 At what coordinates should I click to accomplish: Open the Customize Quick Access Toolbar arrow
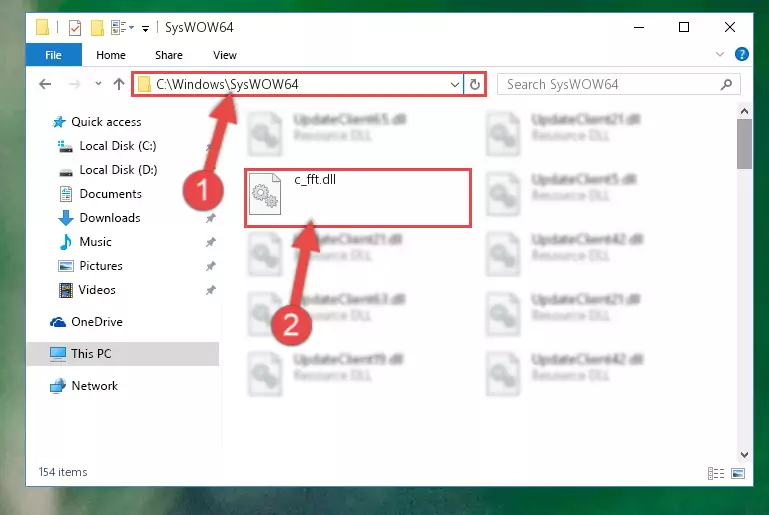[x=145, y=28]
